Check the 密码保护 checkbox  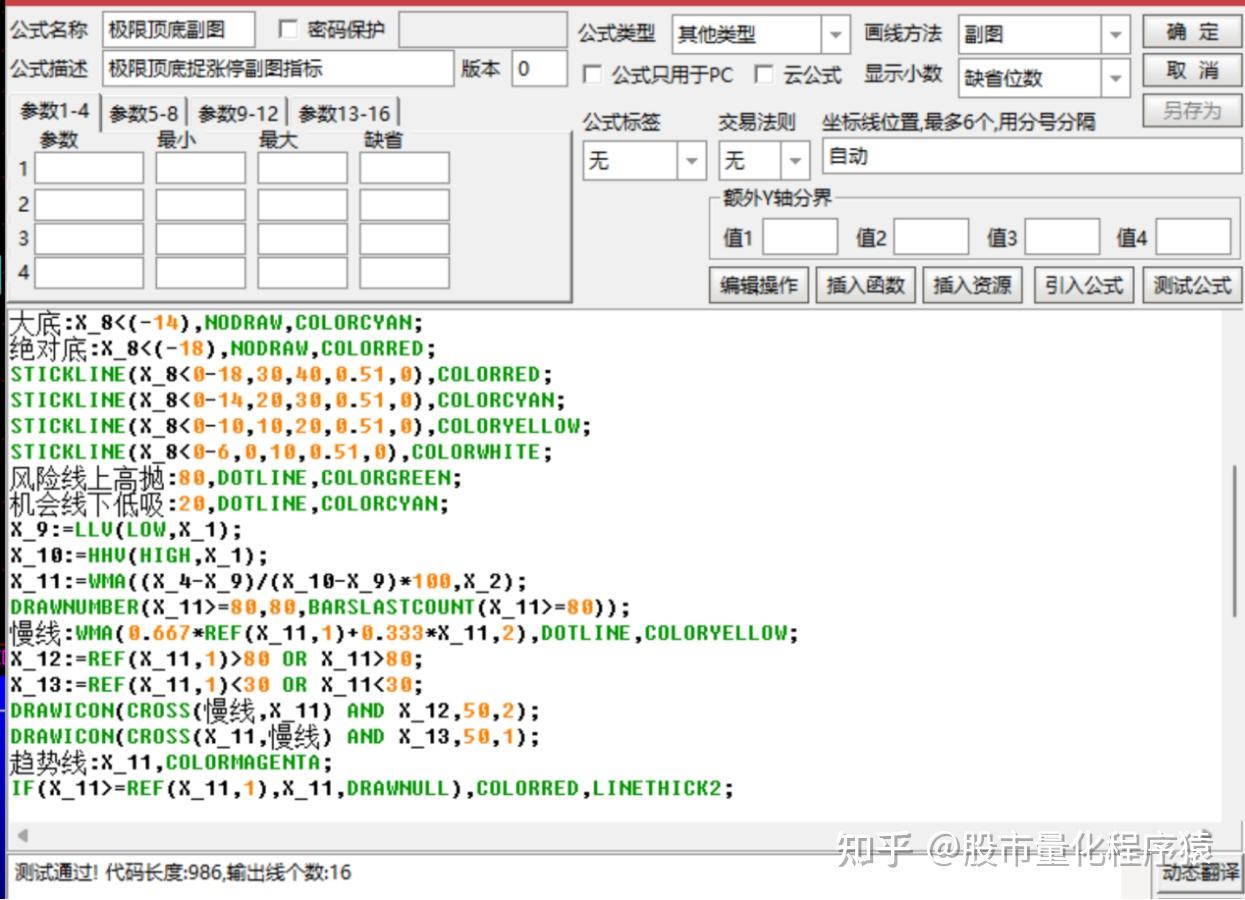pos(288,30)
